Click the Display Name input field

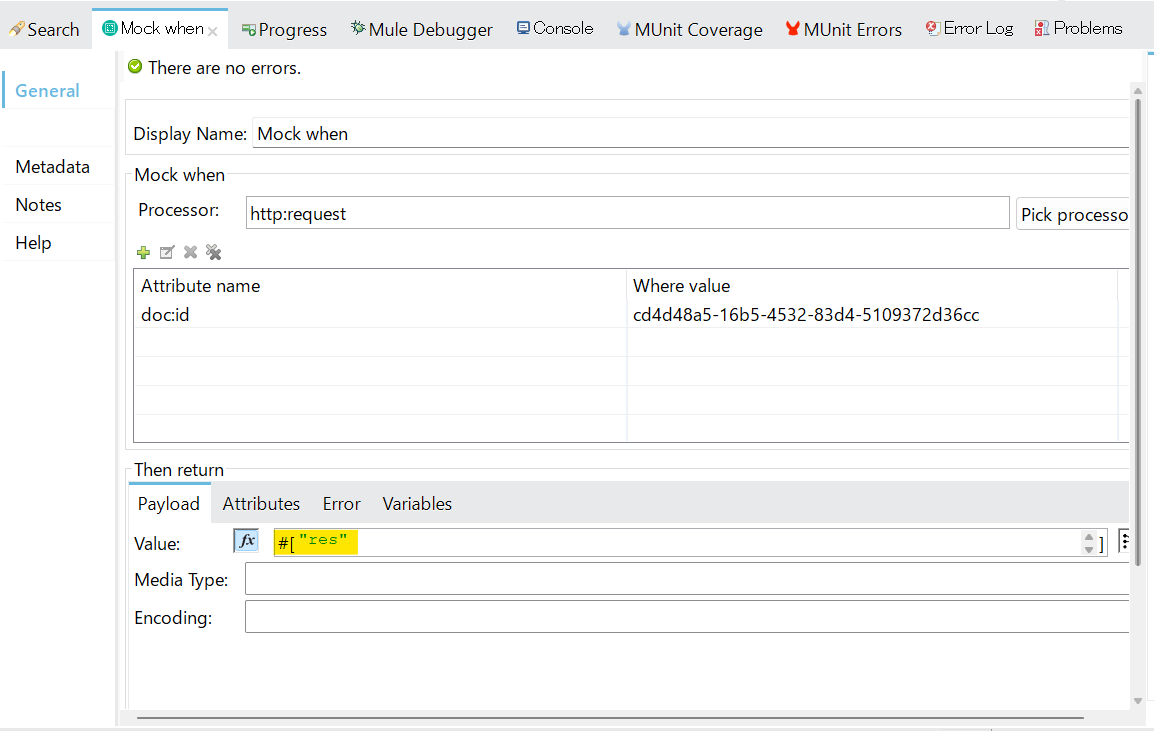tap(690, 134)
